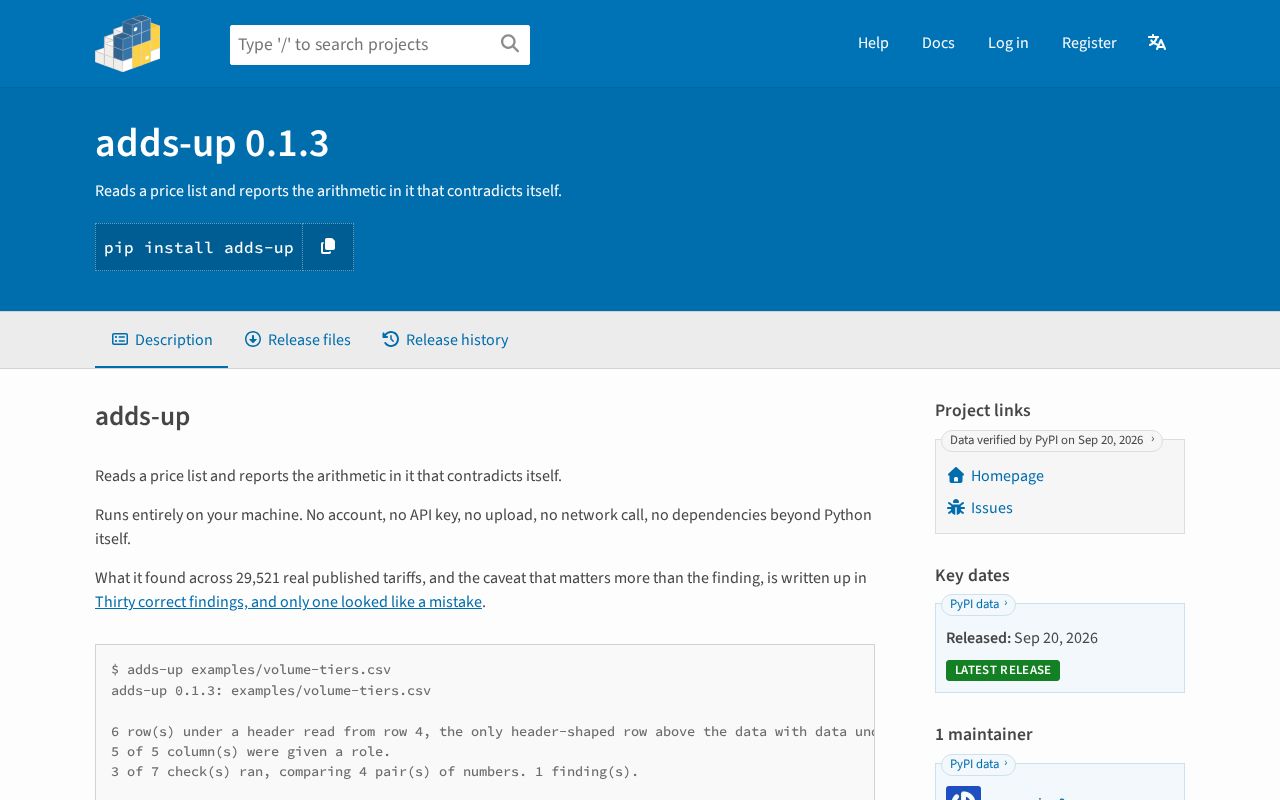Open the language selector icon

click(x=1157, y=43)
